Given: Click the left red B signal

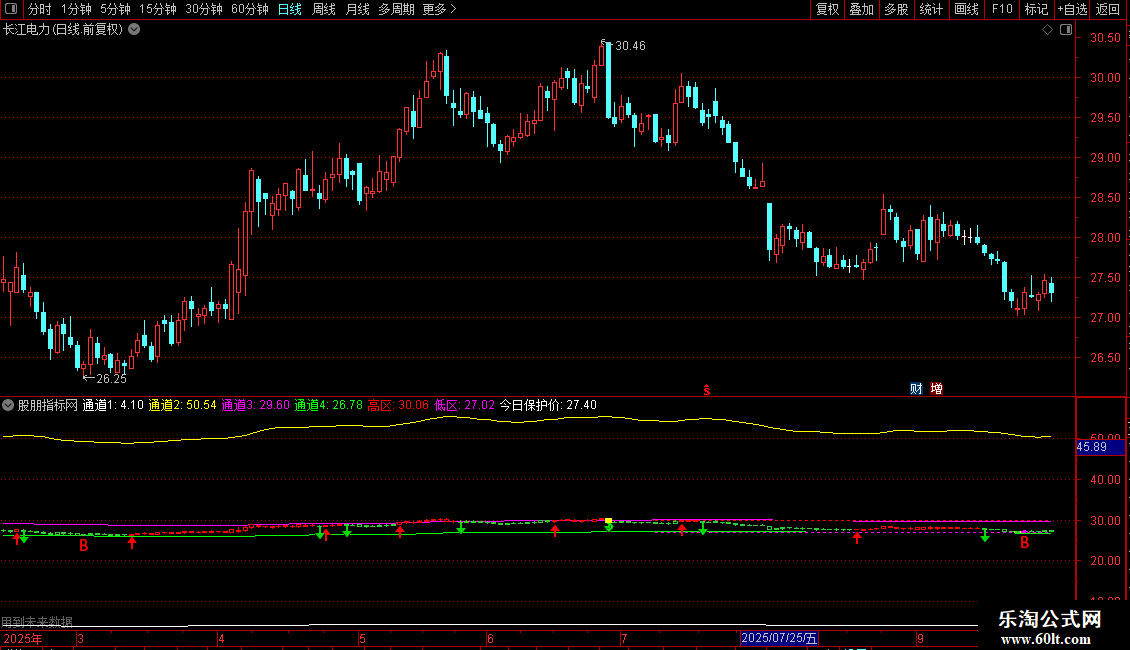Looking at the screenshot, I should click(x=84, y=546).
